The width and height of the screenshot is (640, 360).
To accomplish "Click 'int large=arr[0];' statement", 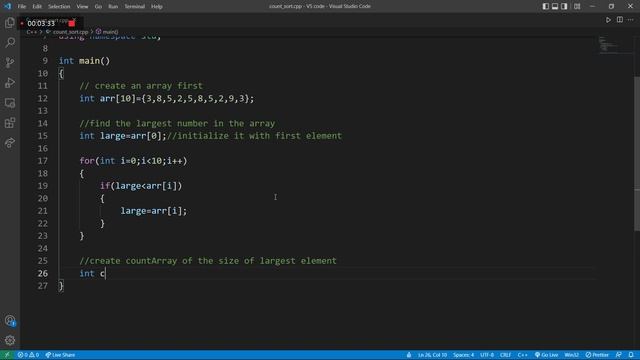I will coord(123,136).
